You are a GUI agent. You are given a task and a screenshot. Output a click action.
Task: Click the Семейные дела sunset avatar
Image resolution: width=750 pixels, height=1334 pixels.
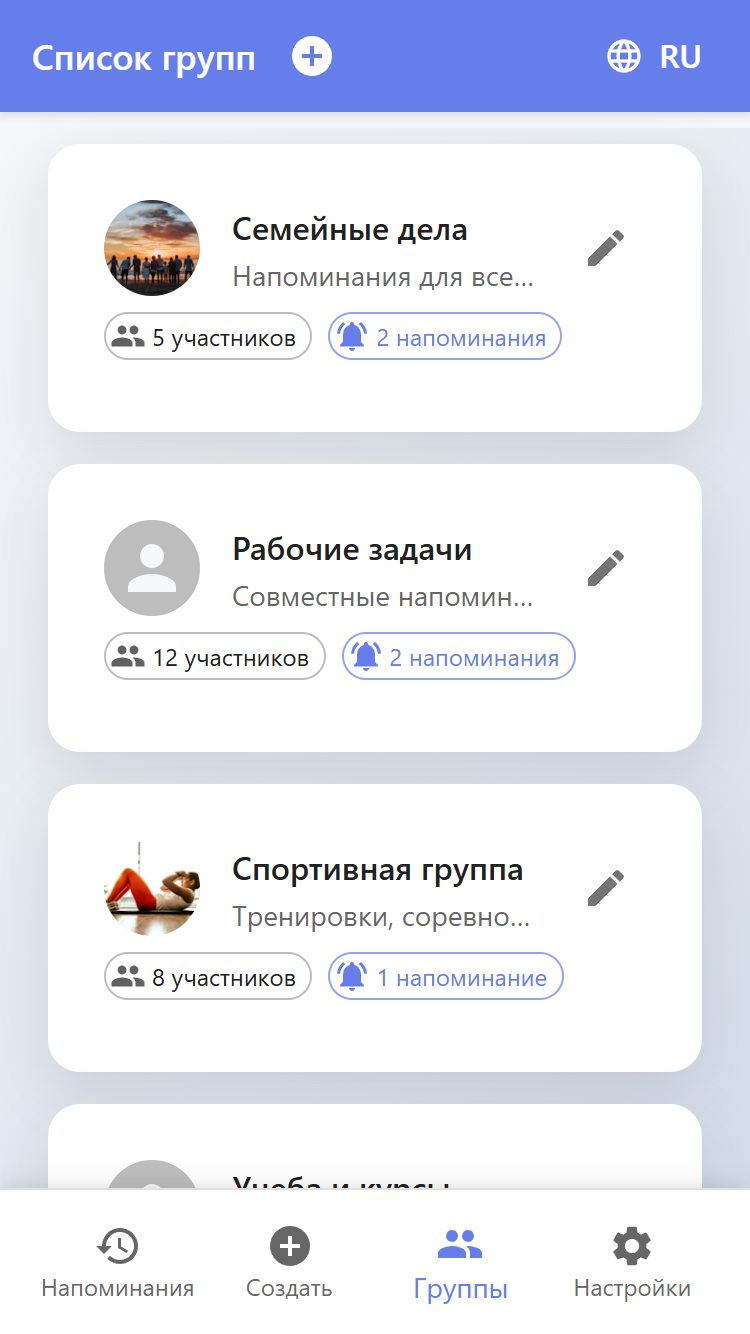[152, 248]
